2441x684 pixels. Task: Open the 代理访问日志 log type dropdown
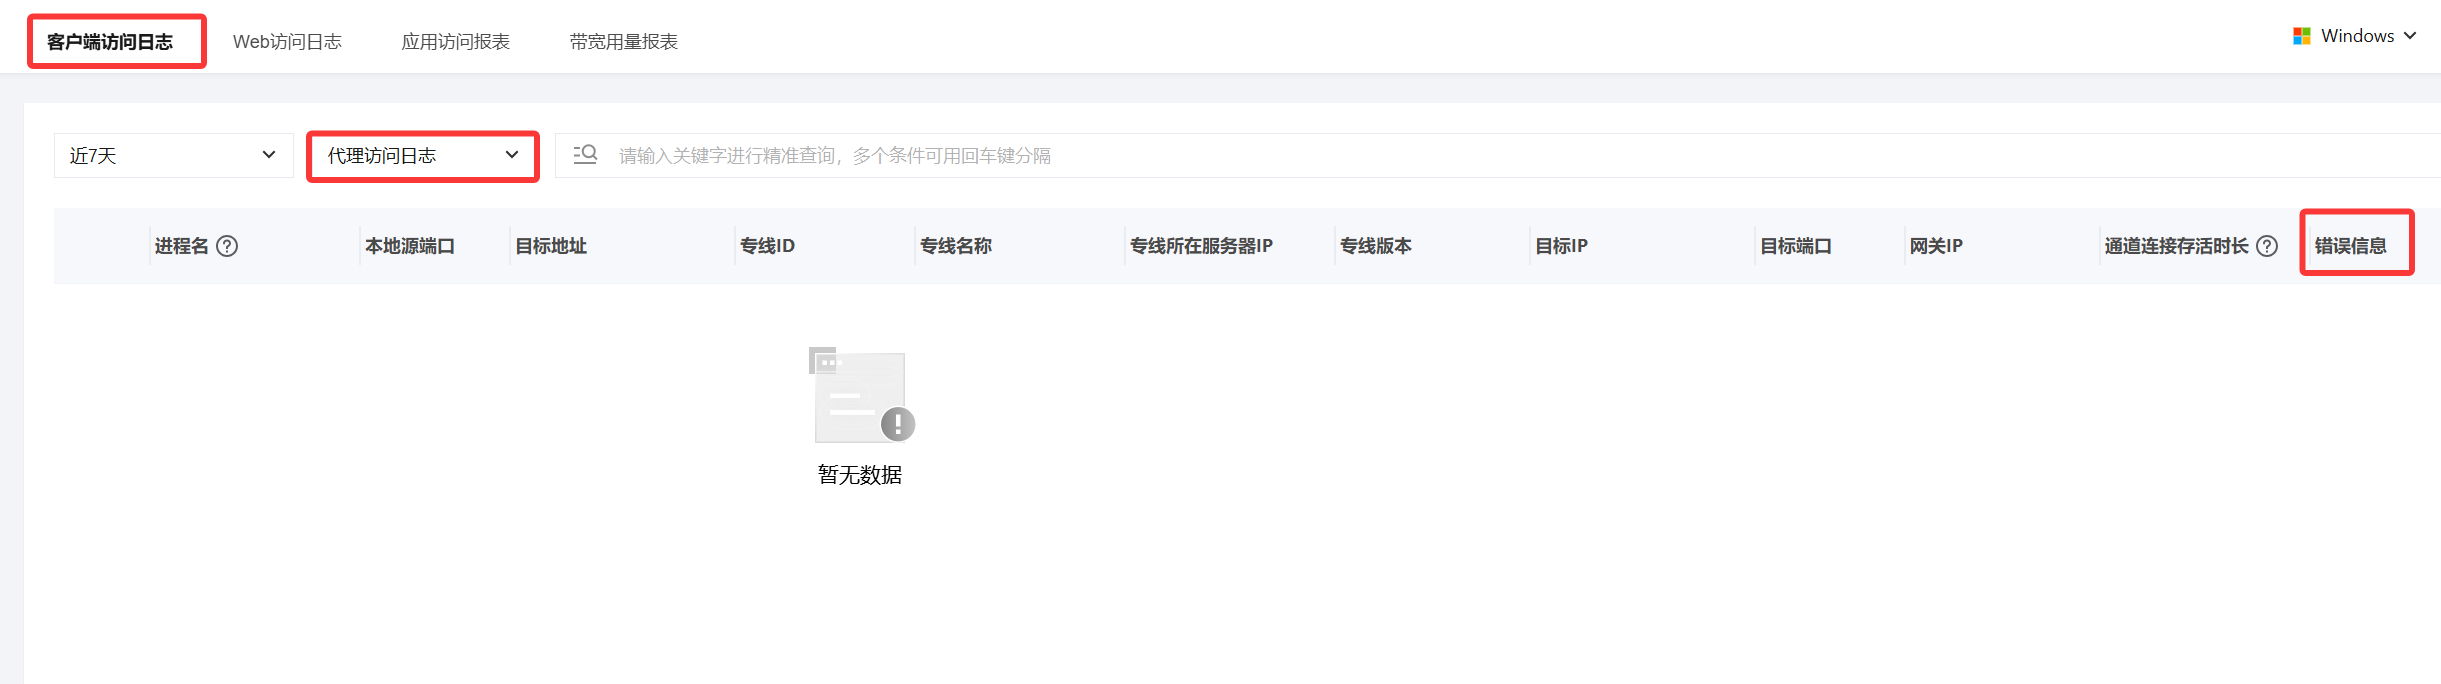(423, 155)
